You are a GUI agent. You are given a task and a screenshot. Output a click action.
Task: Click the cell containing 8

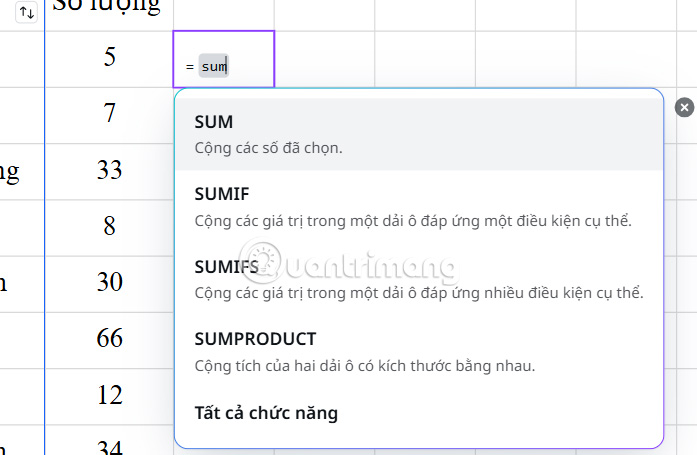coord(109,227)
